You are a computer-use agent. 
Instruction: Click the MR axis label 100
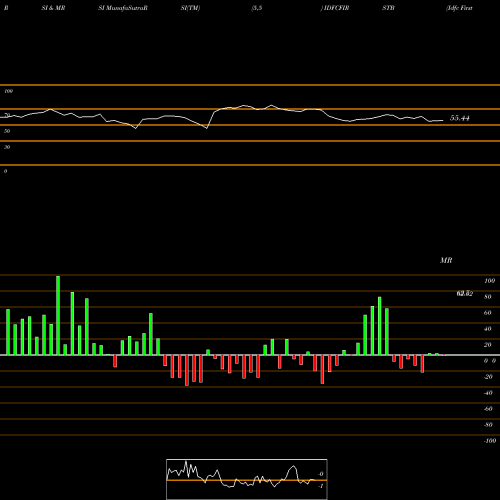tap(490, 281)
